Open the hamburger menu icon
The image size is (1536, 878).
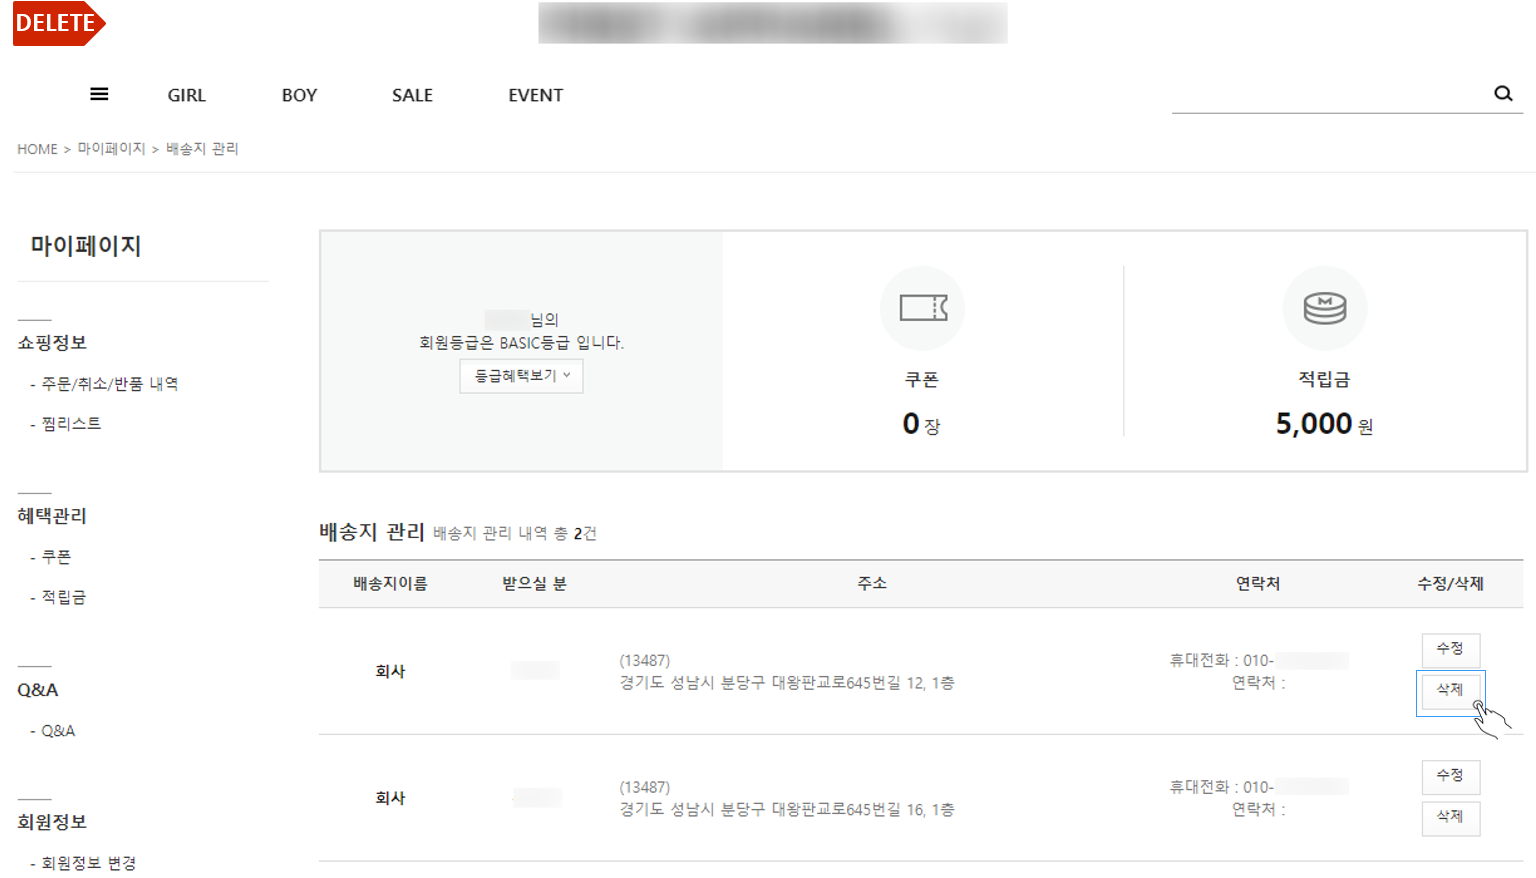[x=99, y=94]
